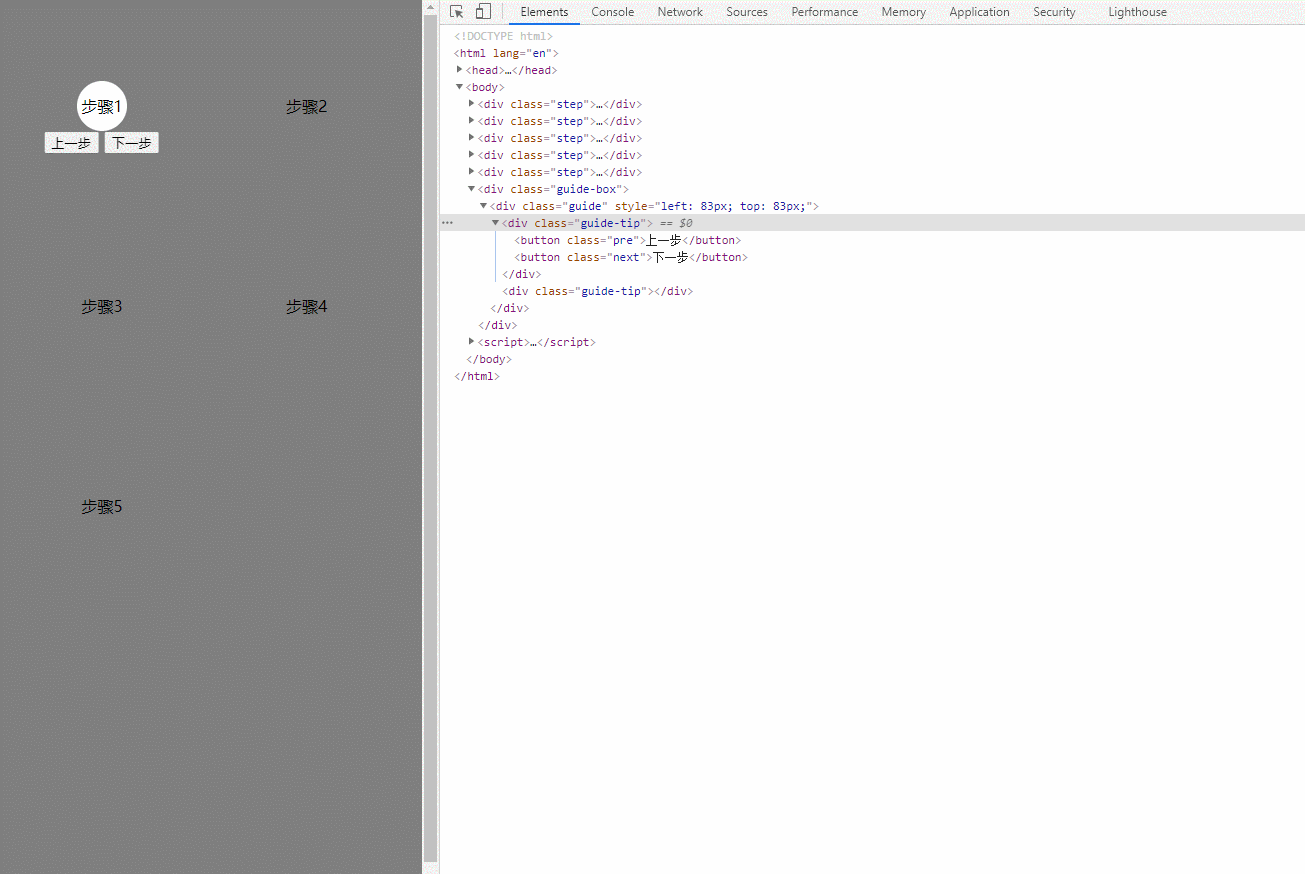Viewport: 1305px width, 874px height.
Task: Expand the head element node
Action: coord(460,70)
